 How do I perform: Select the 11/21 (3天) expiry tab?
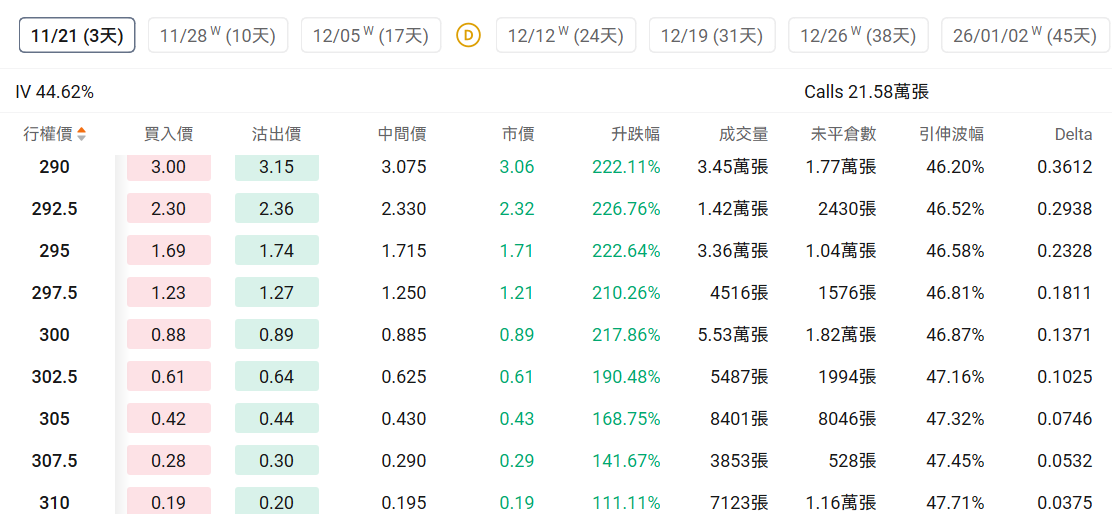(x=77, y=36)
